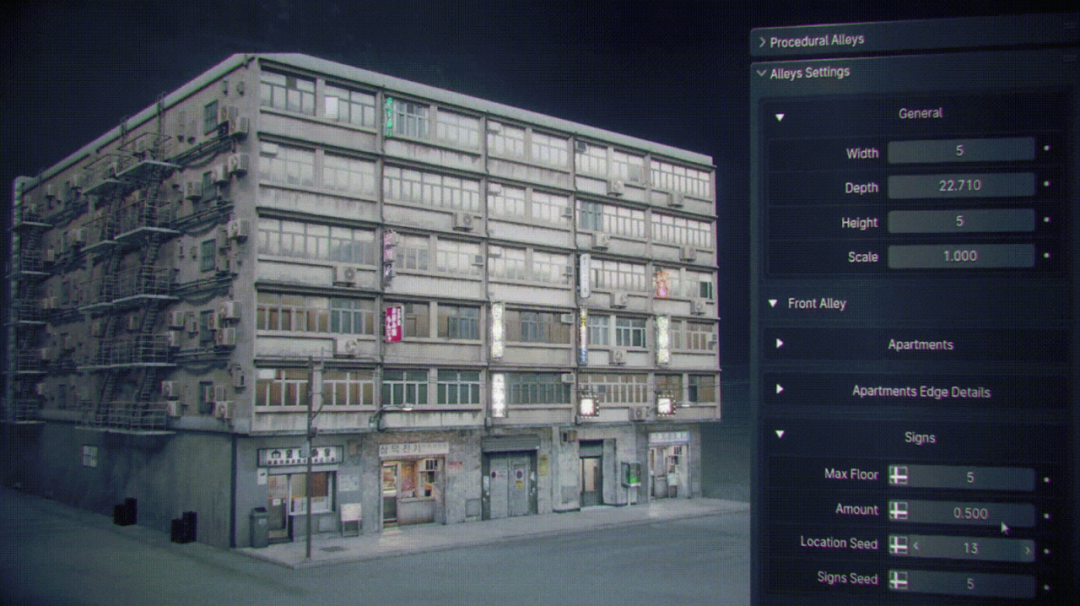This screenshot has height=606, width=1080.
Task: Click the Location Seed value 13
Action: click(x=971, y=548)
